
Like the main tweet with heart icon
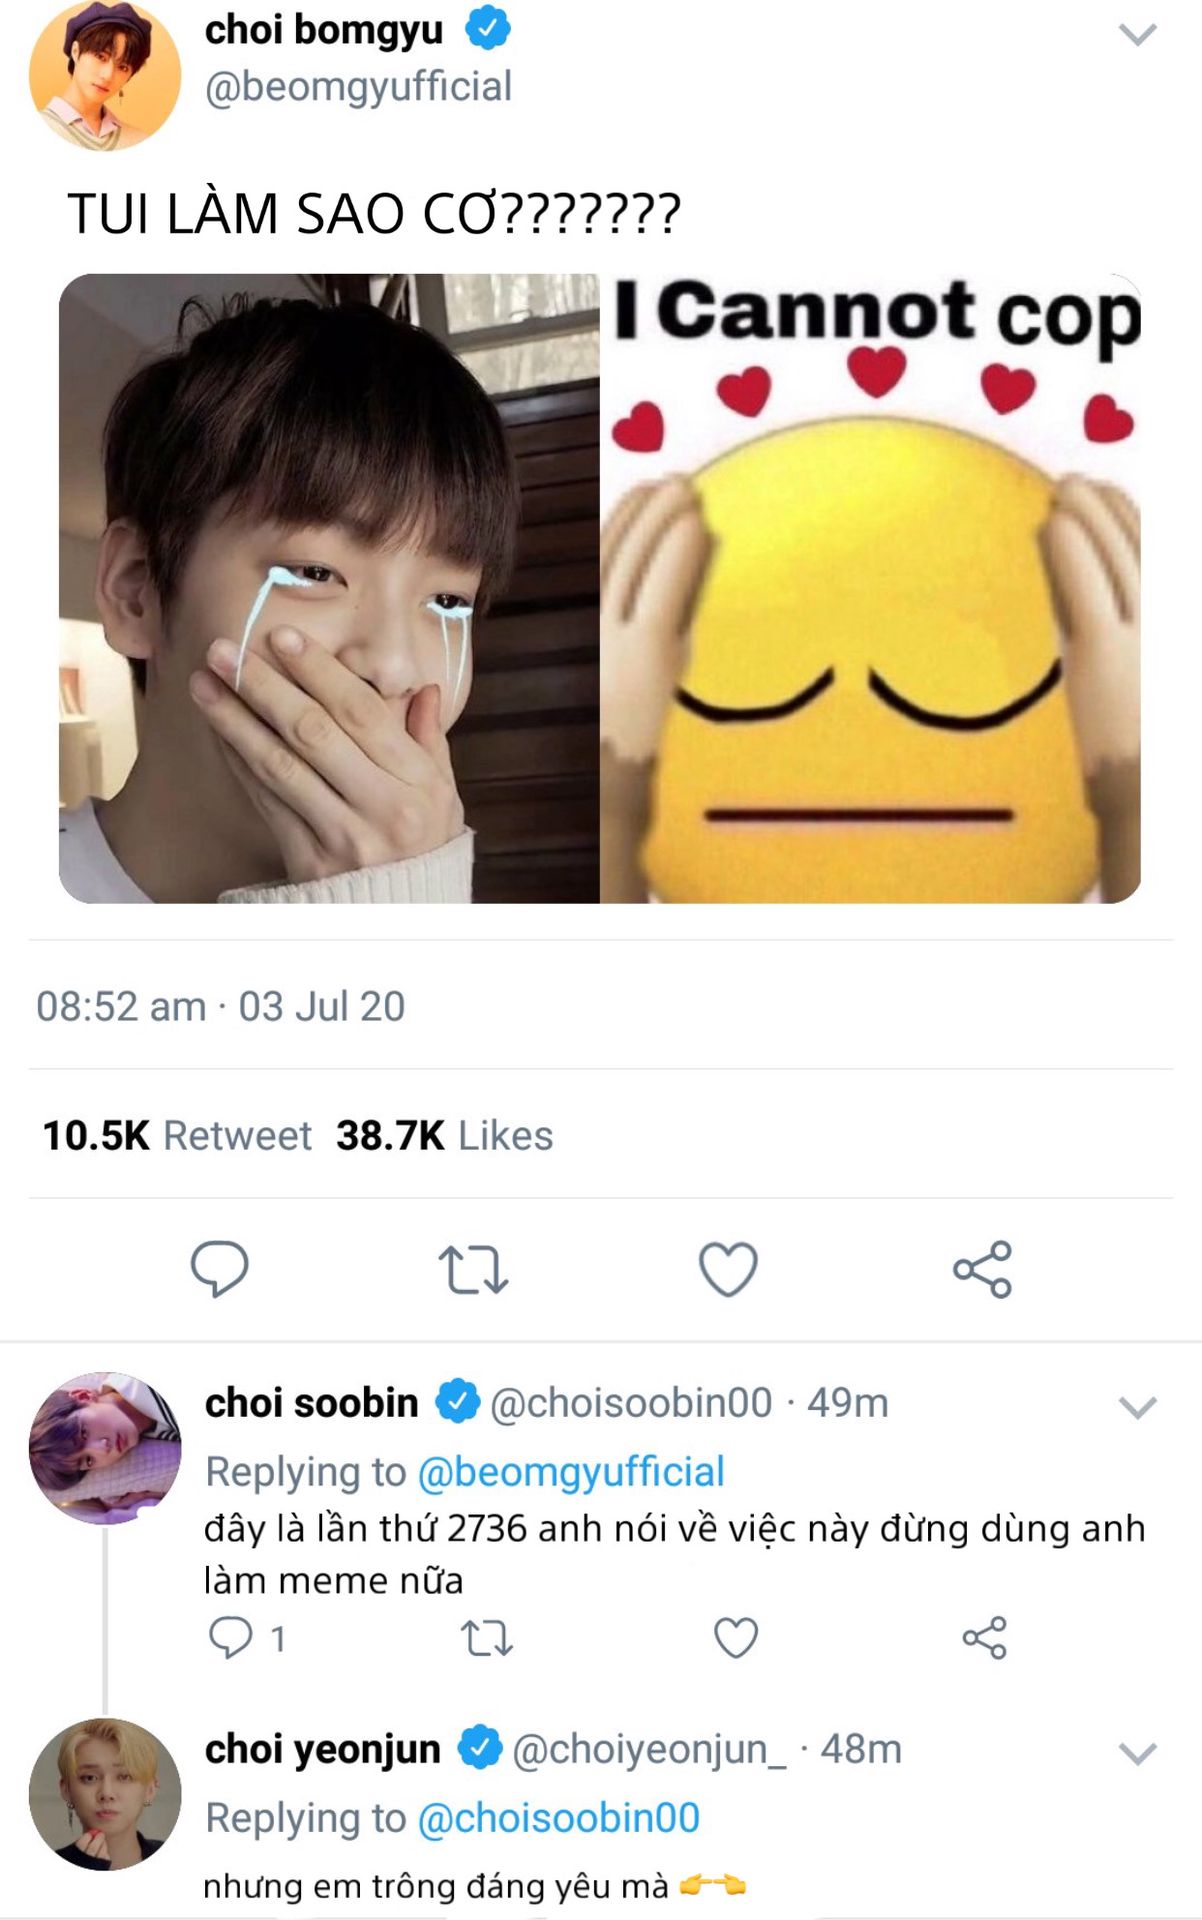727,1269
